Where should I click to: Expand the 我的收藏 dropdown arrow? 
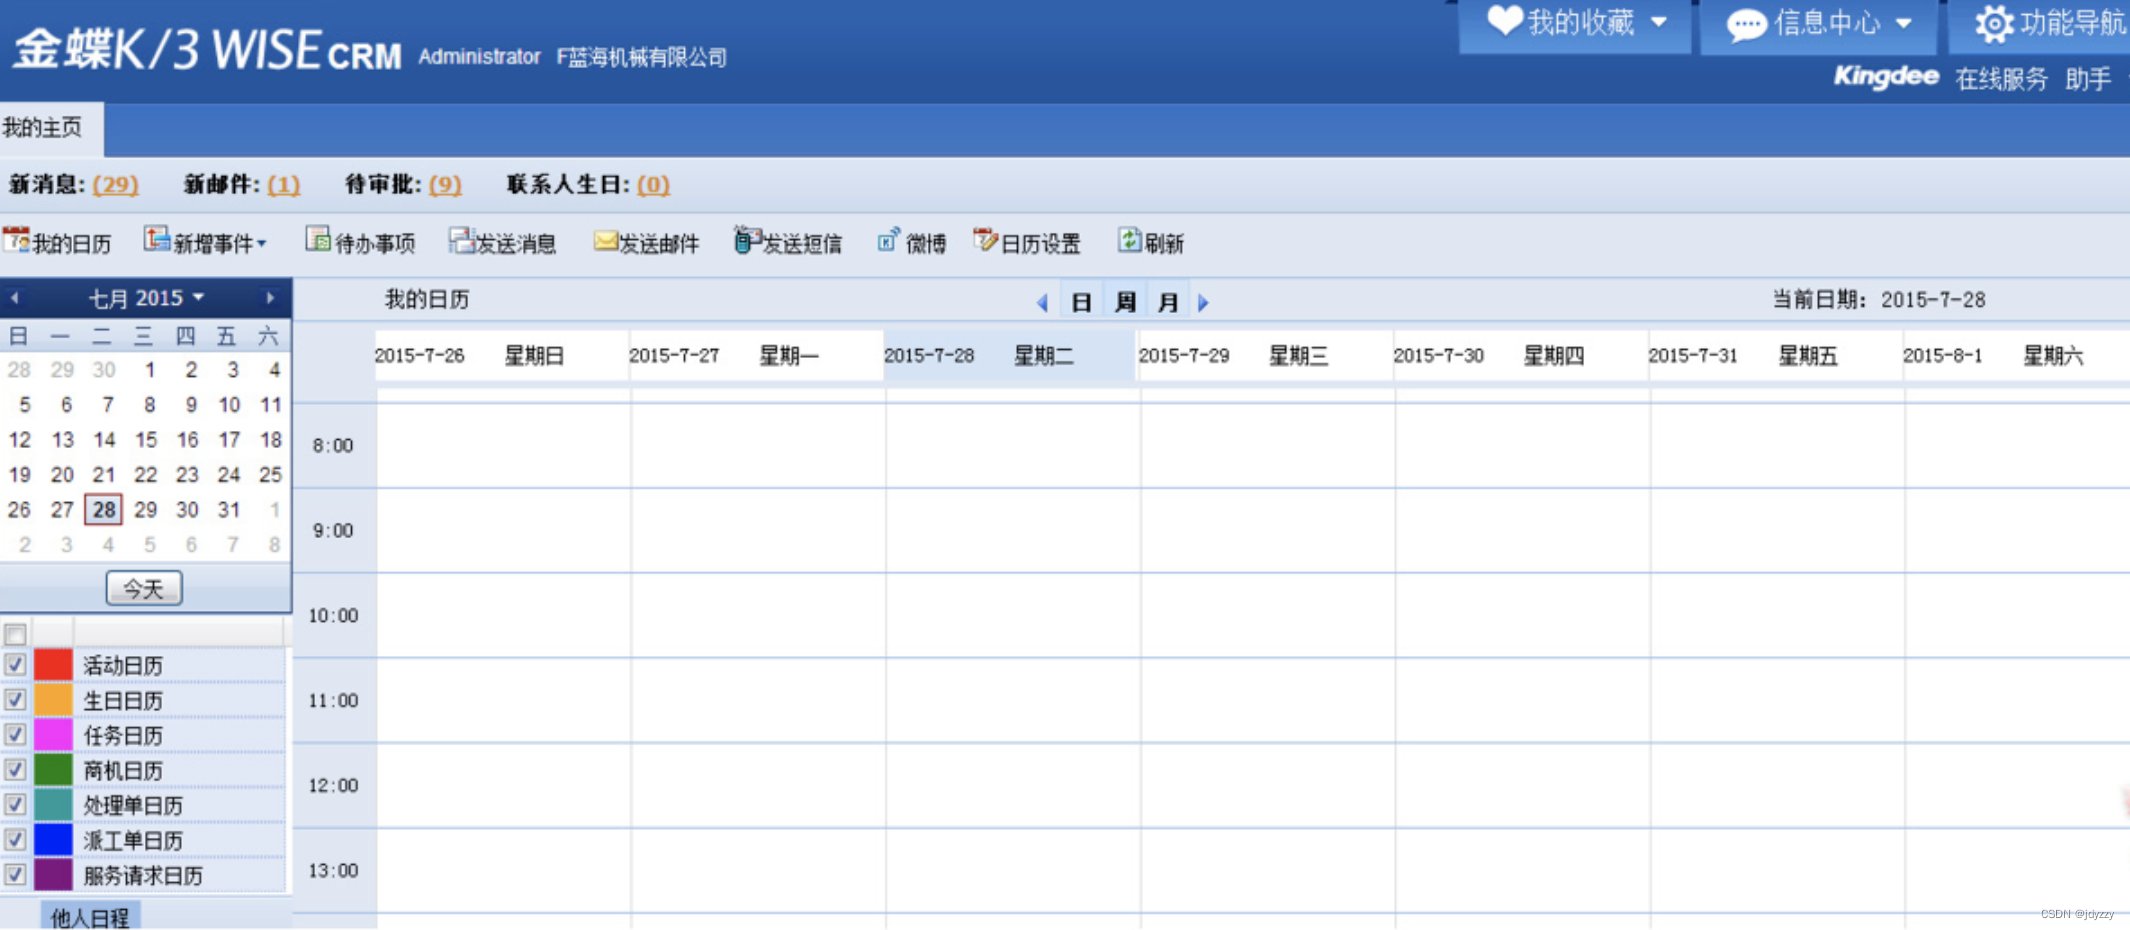tap(1659, 22)
